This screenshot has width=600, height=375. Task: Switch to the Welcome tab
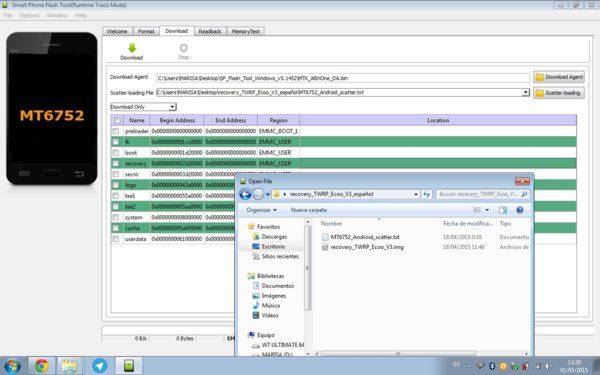pos(117,31)
